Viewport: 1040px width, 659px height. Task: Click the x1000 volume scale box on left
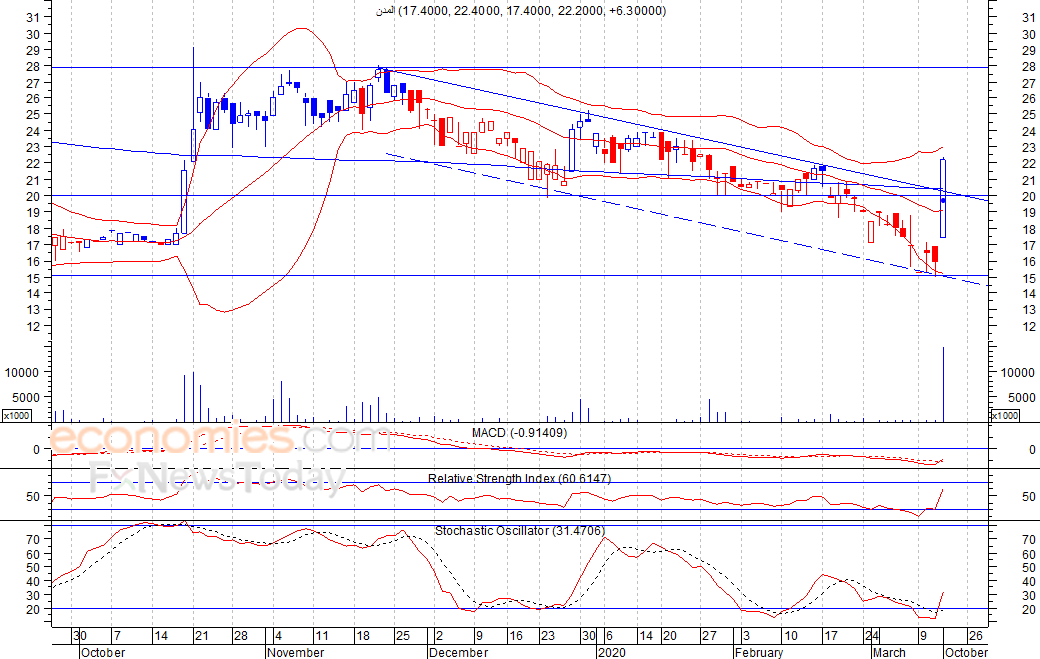click(x=16, y=415)
